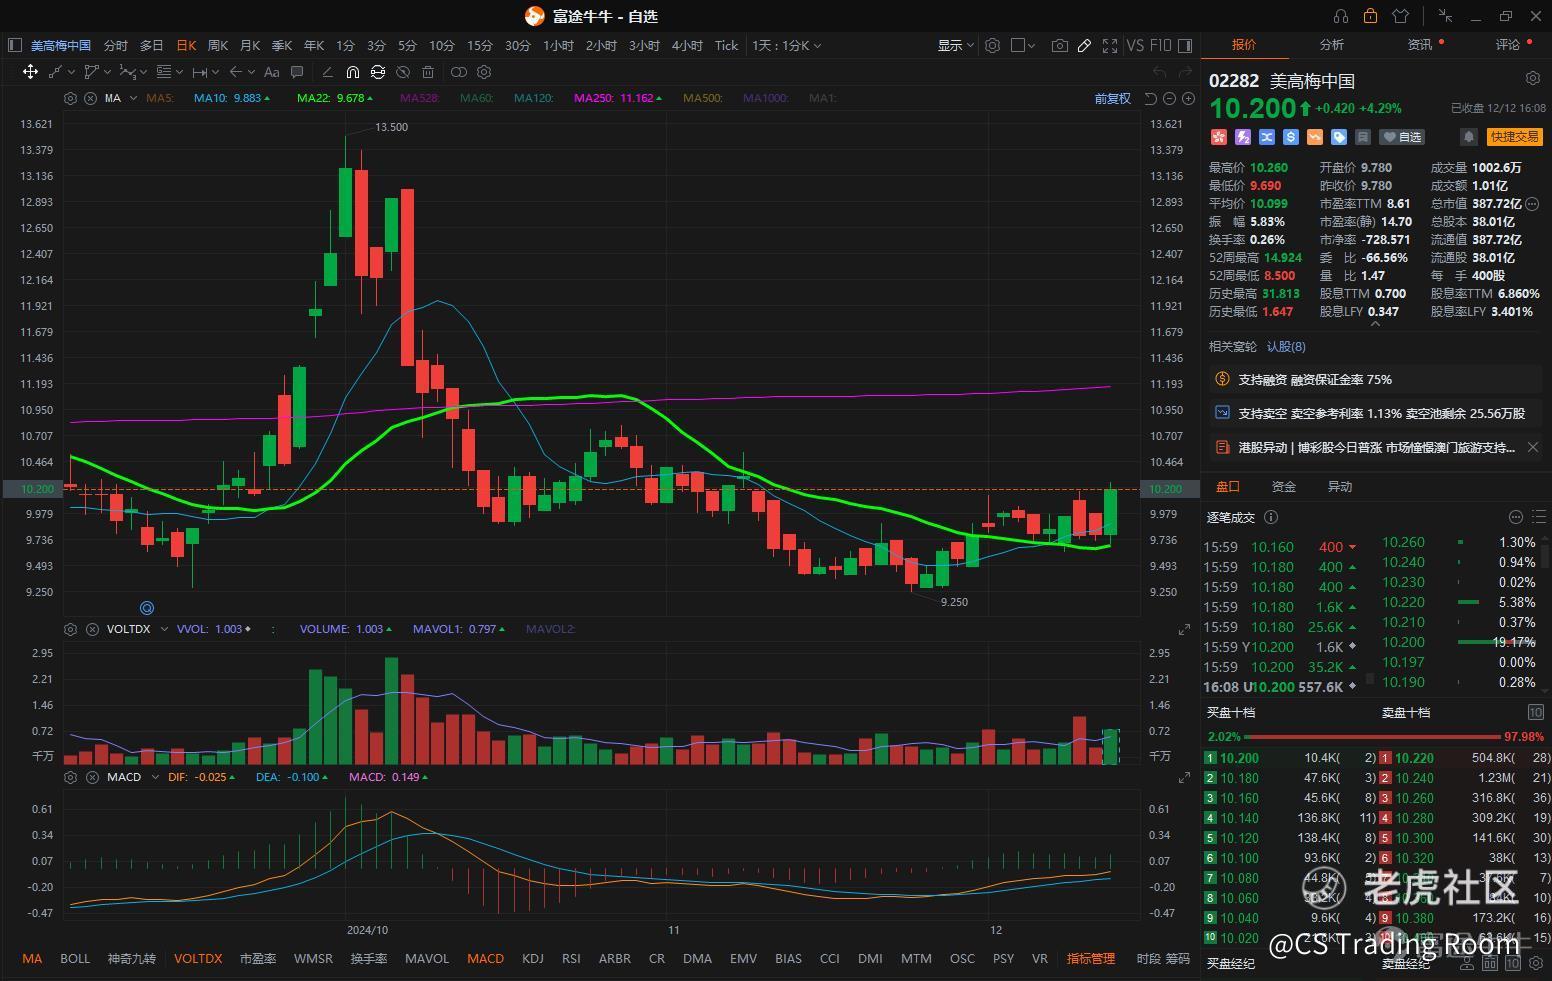The image size is (1552, 981).
Task: Expand the VOLTDX indicator dropdown
Action: [x=163, y=629]
